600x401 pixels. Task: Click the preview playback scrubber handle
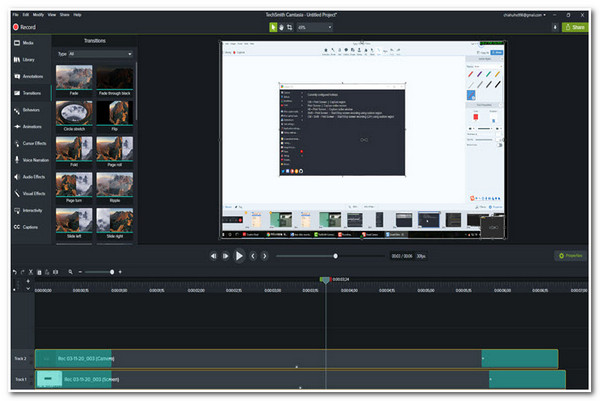coord(335,256)
